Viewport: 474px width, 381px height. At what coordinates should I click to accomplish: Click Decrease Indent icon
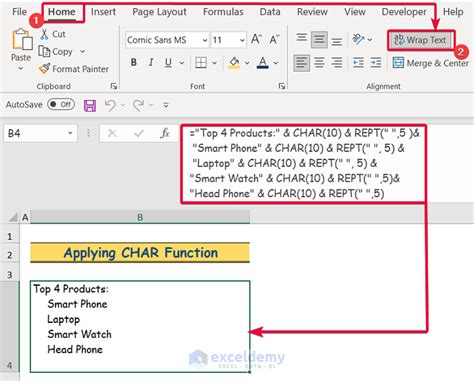pyautogui.click(x=358, y=63)
